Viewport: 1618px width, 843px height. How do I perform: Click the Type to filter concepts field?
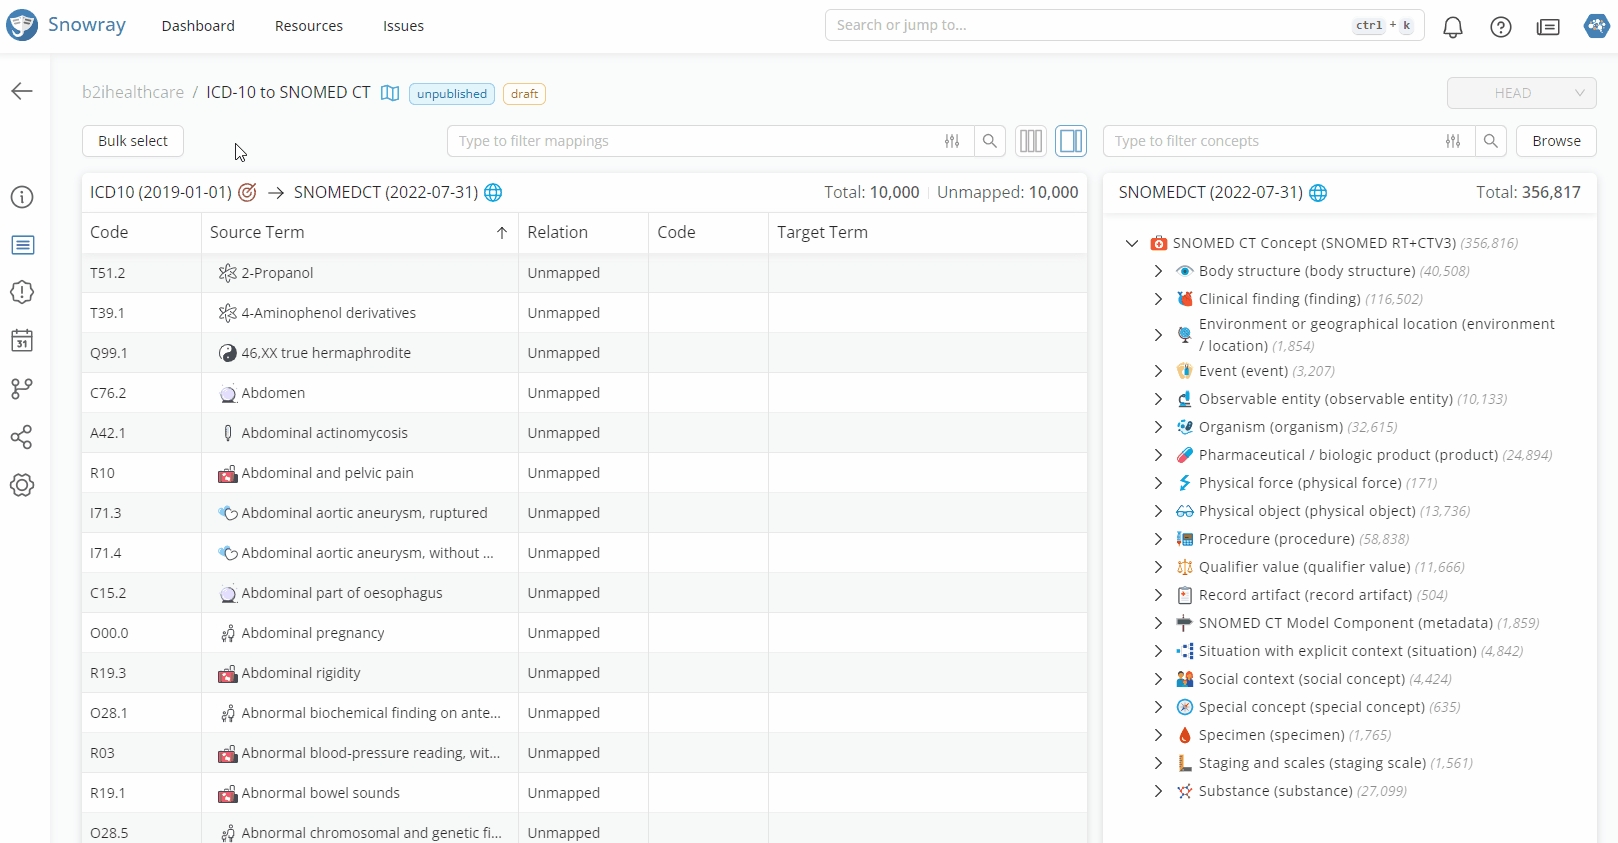pos(1270,141)
